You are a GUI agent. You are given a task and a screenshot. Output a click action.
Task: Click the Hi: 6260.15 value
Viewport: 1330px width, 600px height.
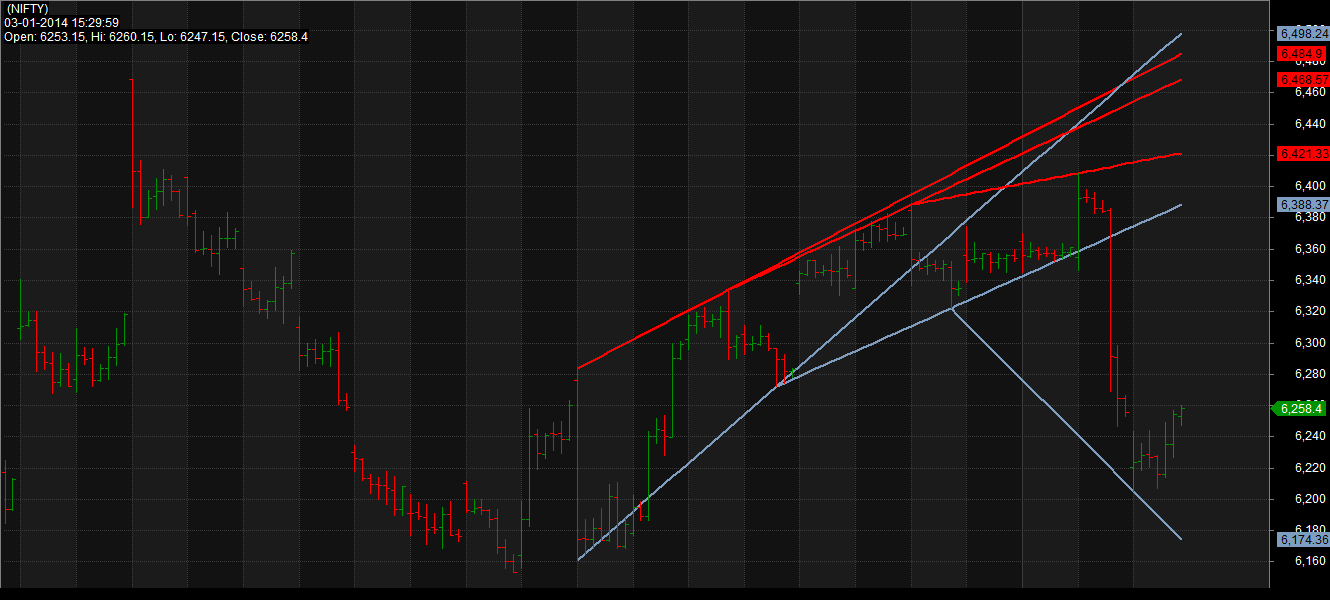[x=122, y=37]
